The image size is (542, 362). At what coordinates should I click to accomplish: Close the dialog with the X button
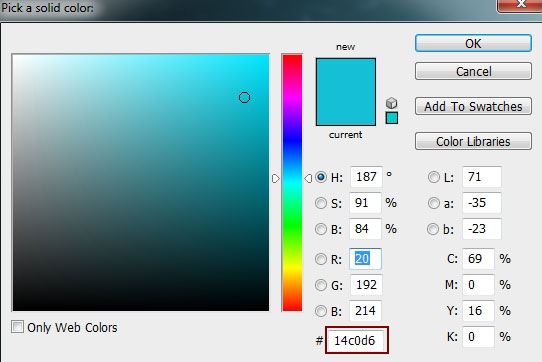pos(520,5)
